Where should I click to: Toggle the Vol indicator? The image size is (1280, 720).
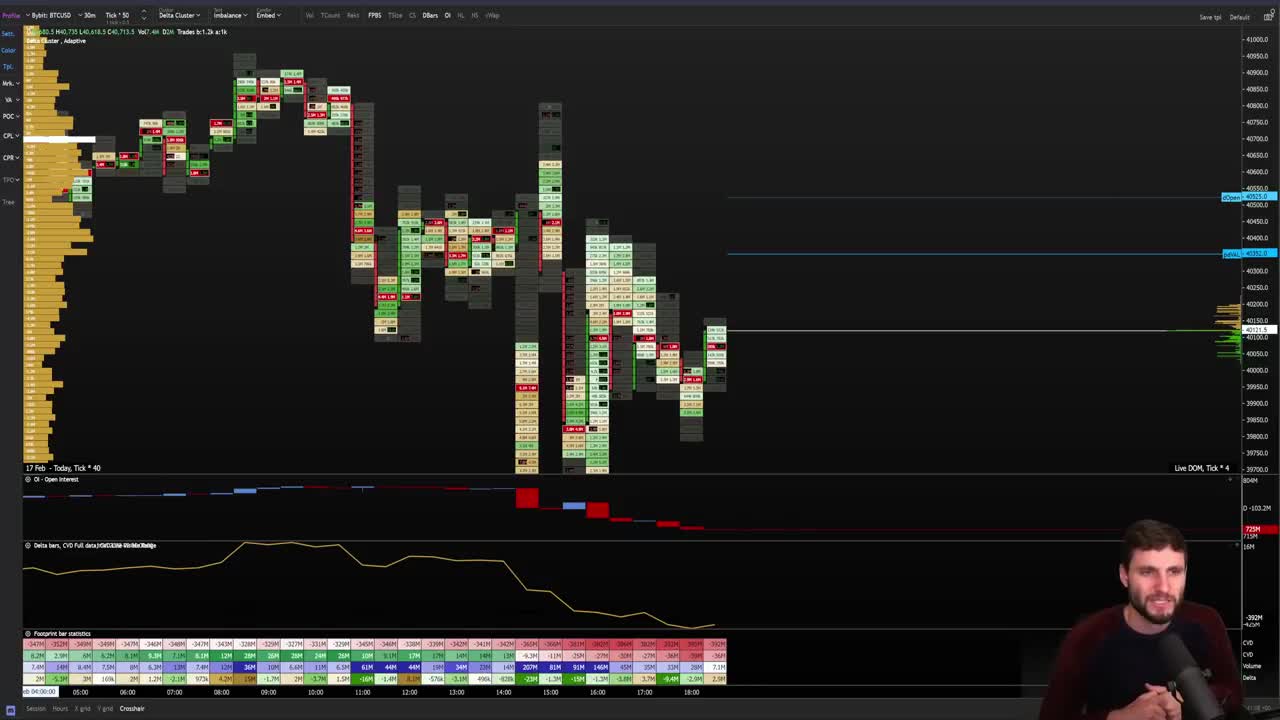click(310, 15)
